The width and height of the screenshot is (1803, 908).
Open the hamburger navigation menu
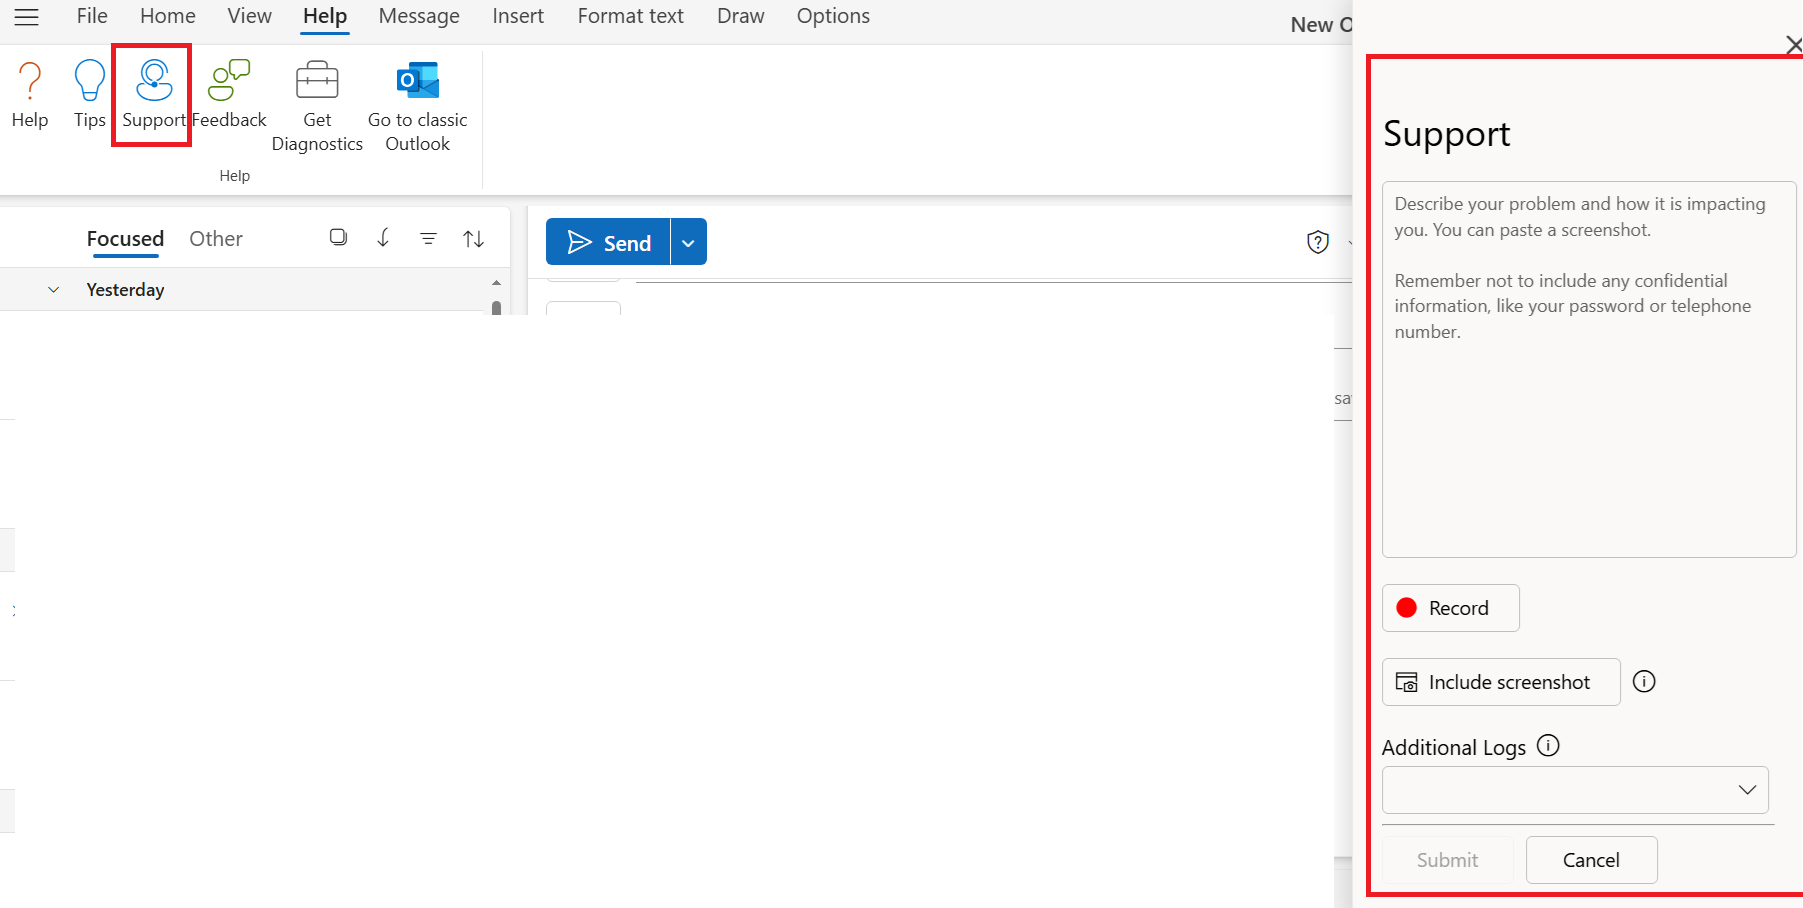pos(26,17)
